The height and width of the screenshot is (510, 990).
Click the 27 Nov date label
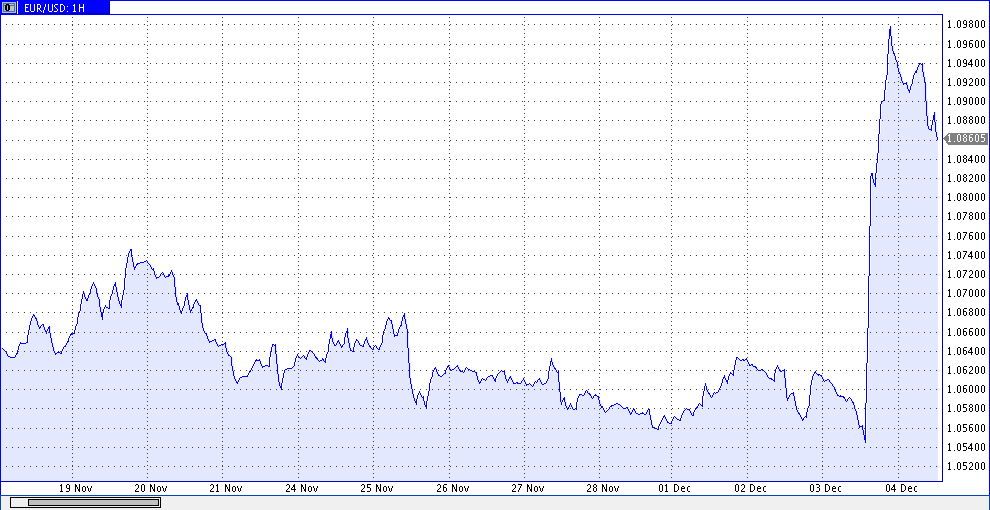[x=526, y=488]
